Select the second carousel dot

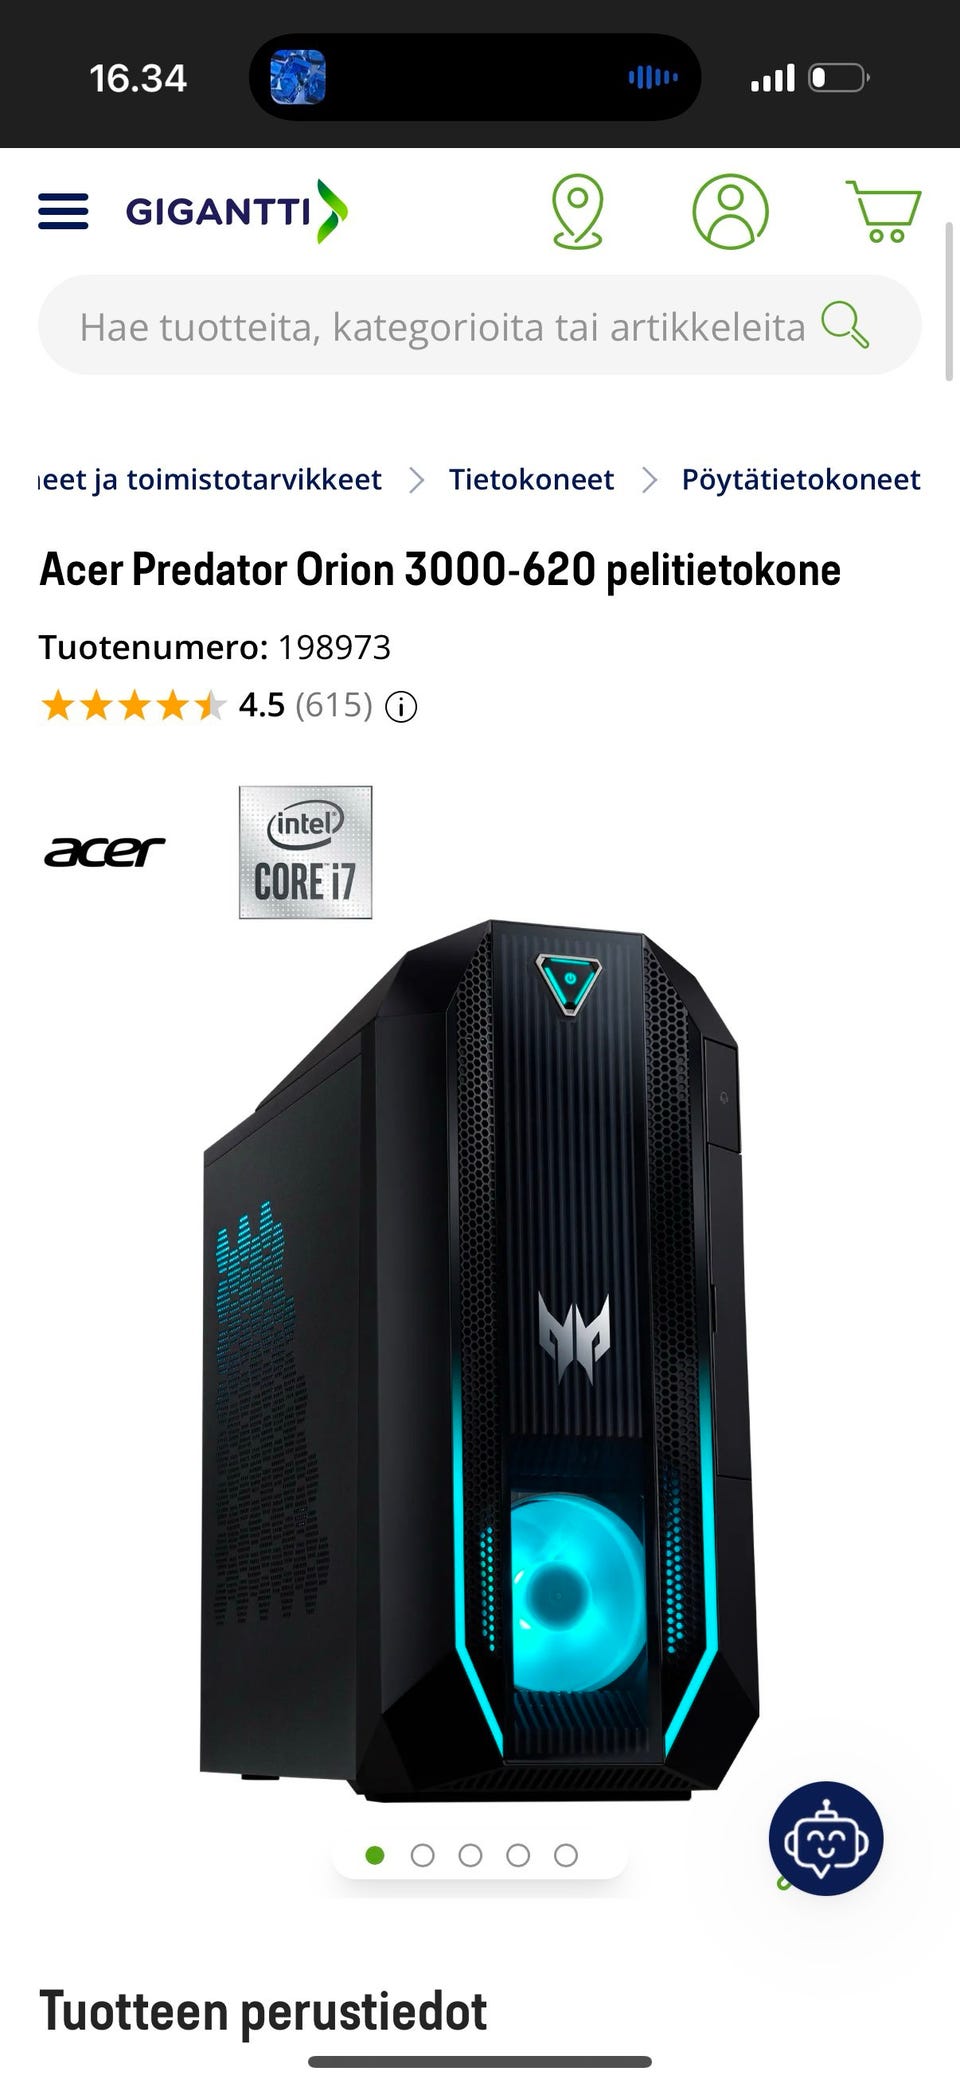point(423,1855)
